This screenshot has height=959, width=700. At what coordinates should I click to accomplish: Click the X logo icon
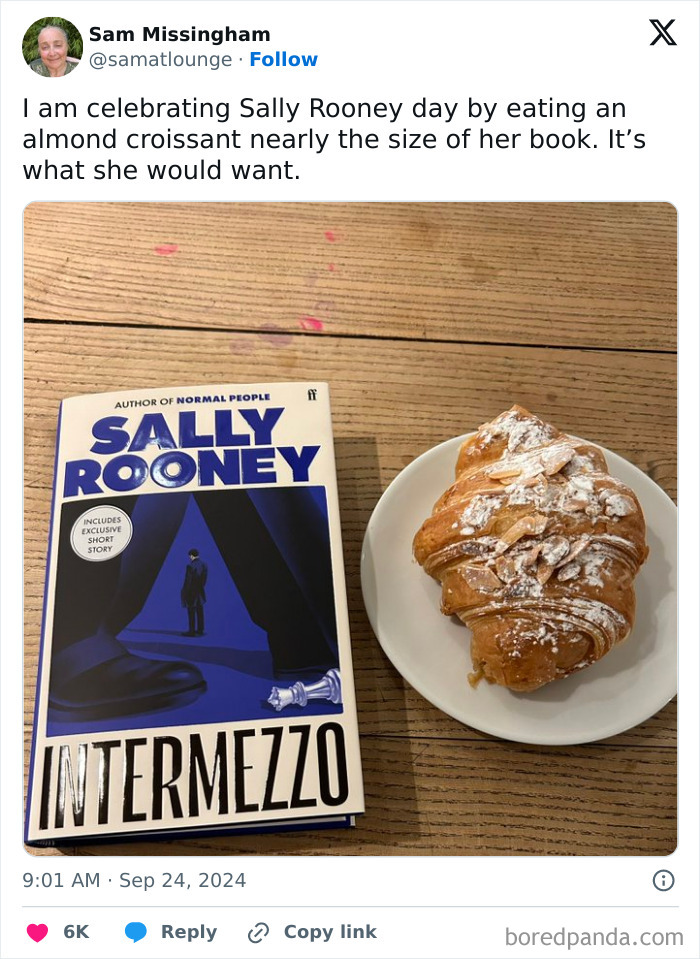[663, 32]
